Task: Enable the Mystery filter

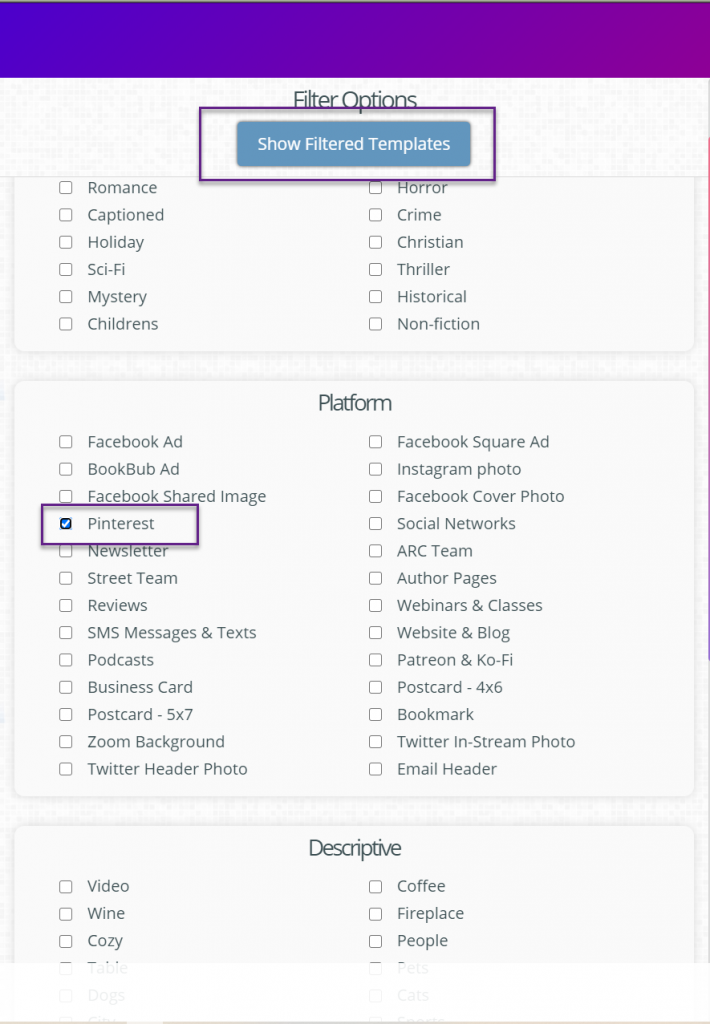Action: pos(65,296)
